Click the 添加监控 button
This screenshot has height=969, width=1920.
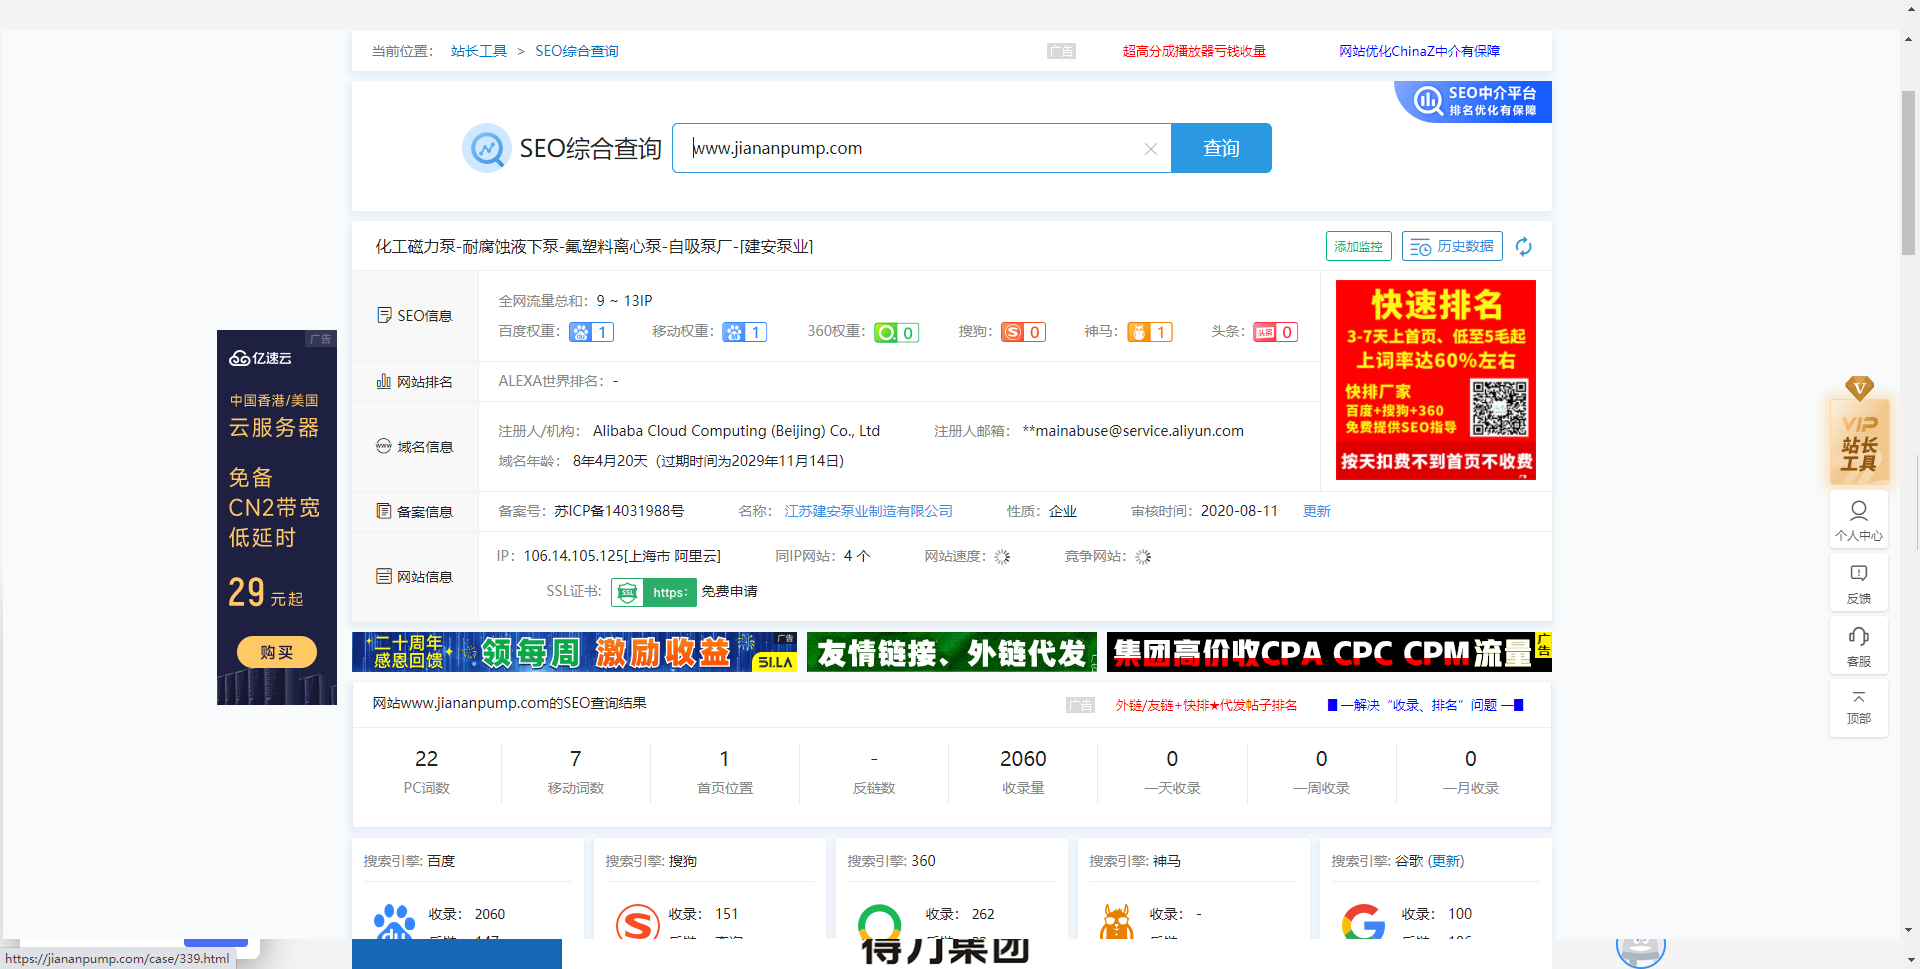(x=1358, y=246)
